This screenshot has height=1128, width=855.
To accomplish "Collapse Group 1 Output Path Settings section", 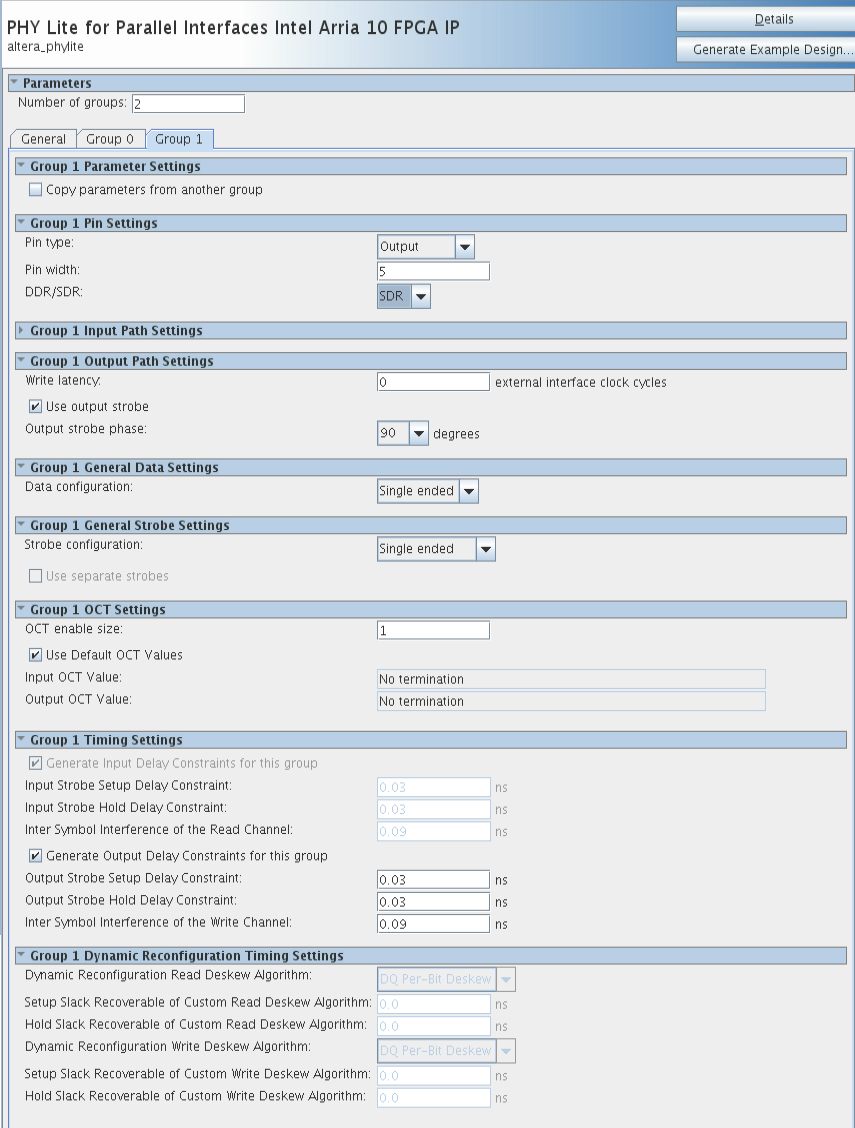I will pos(21,361).
